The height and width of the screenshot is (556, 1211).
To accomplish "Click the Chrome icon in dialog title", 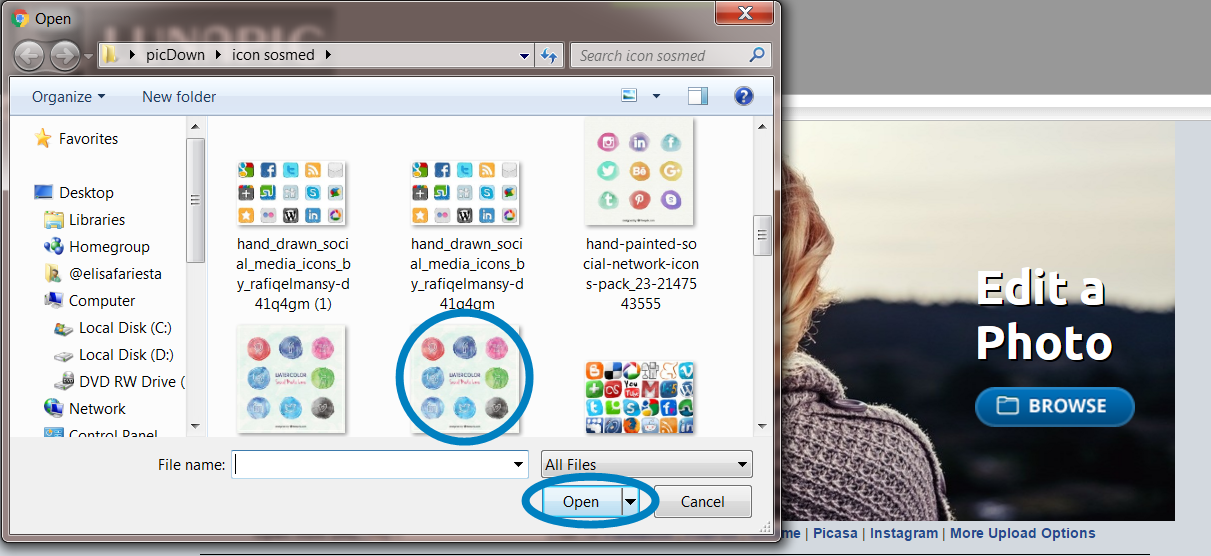I will pyautogui.click(x=19, y=18).
